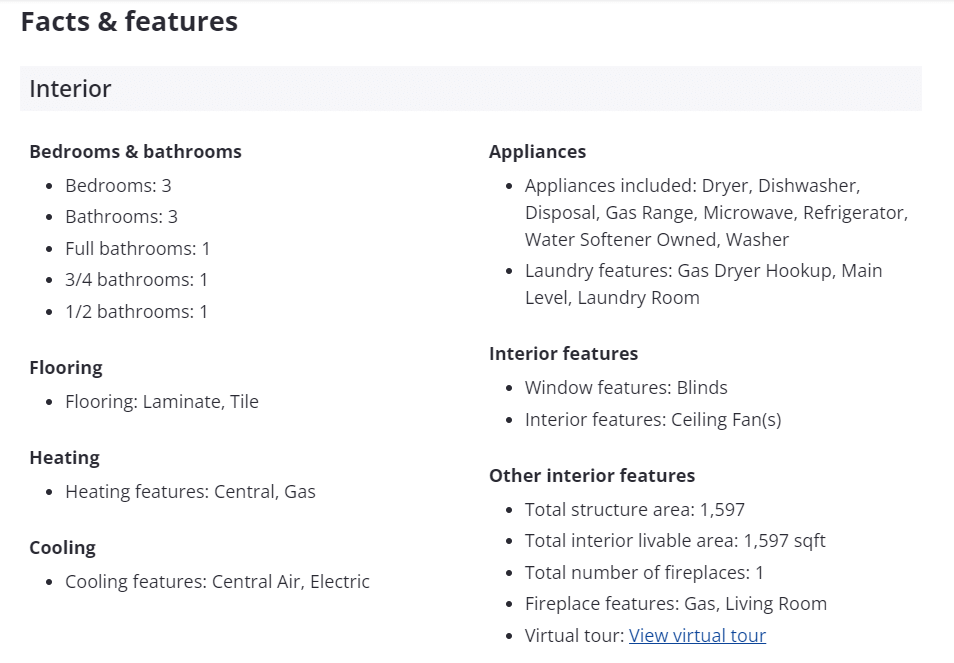Click the Flooring subheading

66,368
